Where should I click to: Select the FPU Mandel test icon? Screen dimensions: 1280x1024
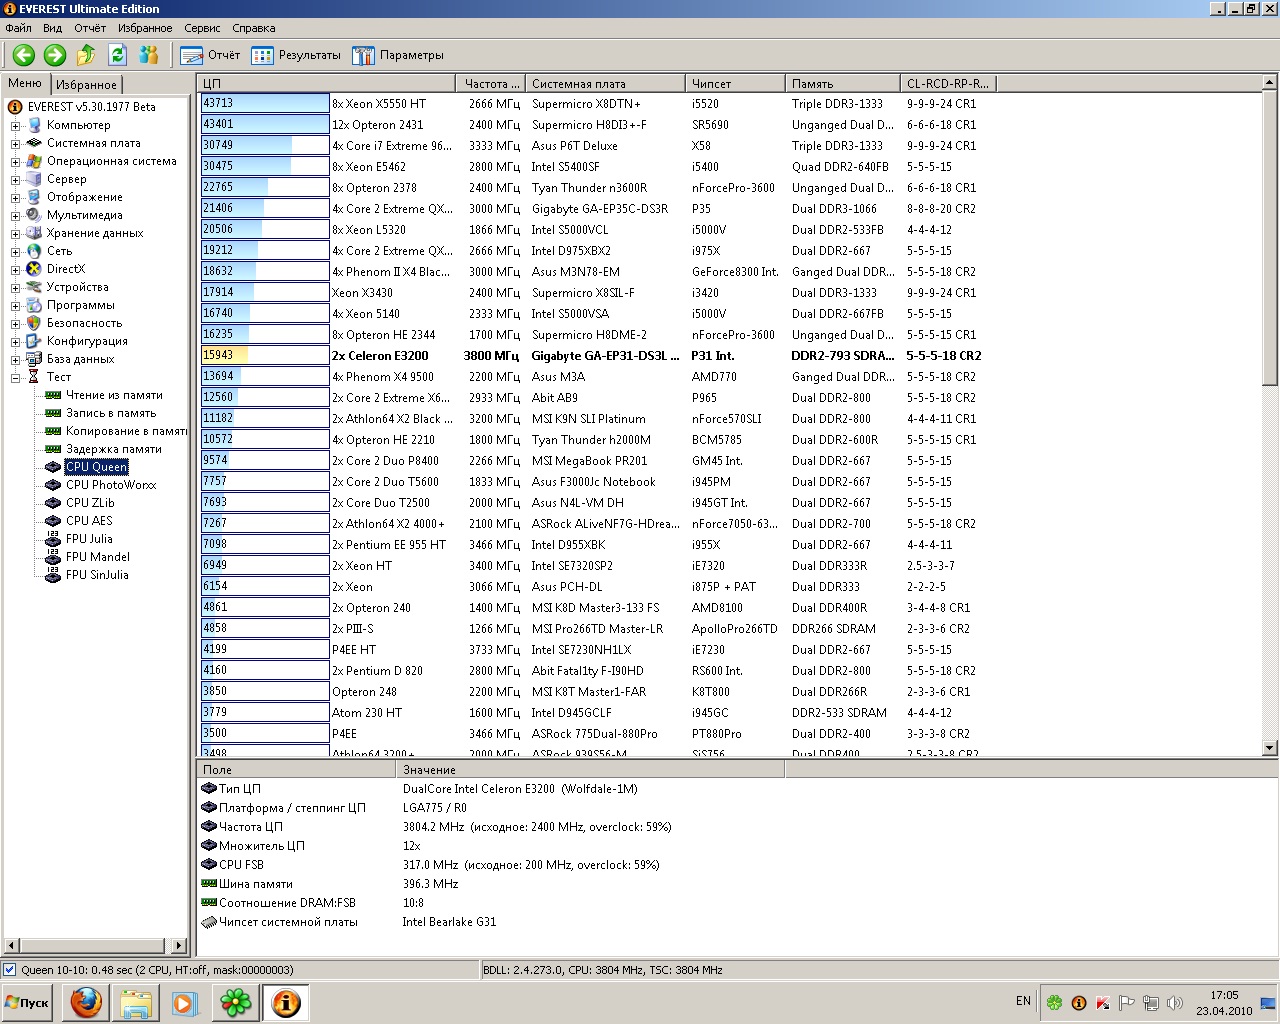54,557
